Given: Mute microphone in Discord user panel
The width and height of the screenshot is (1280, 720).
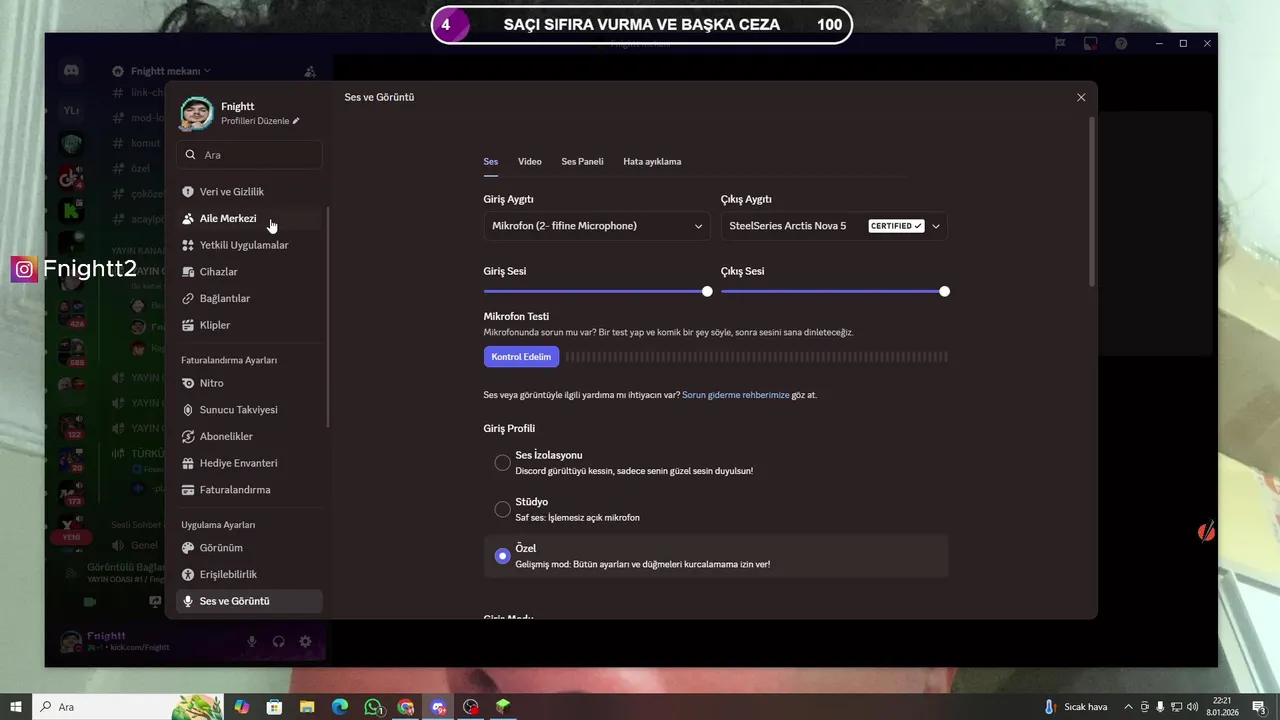Looking at the screenshot, I should coord(252,642).
